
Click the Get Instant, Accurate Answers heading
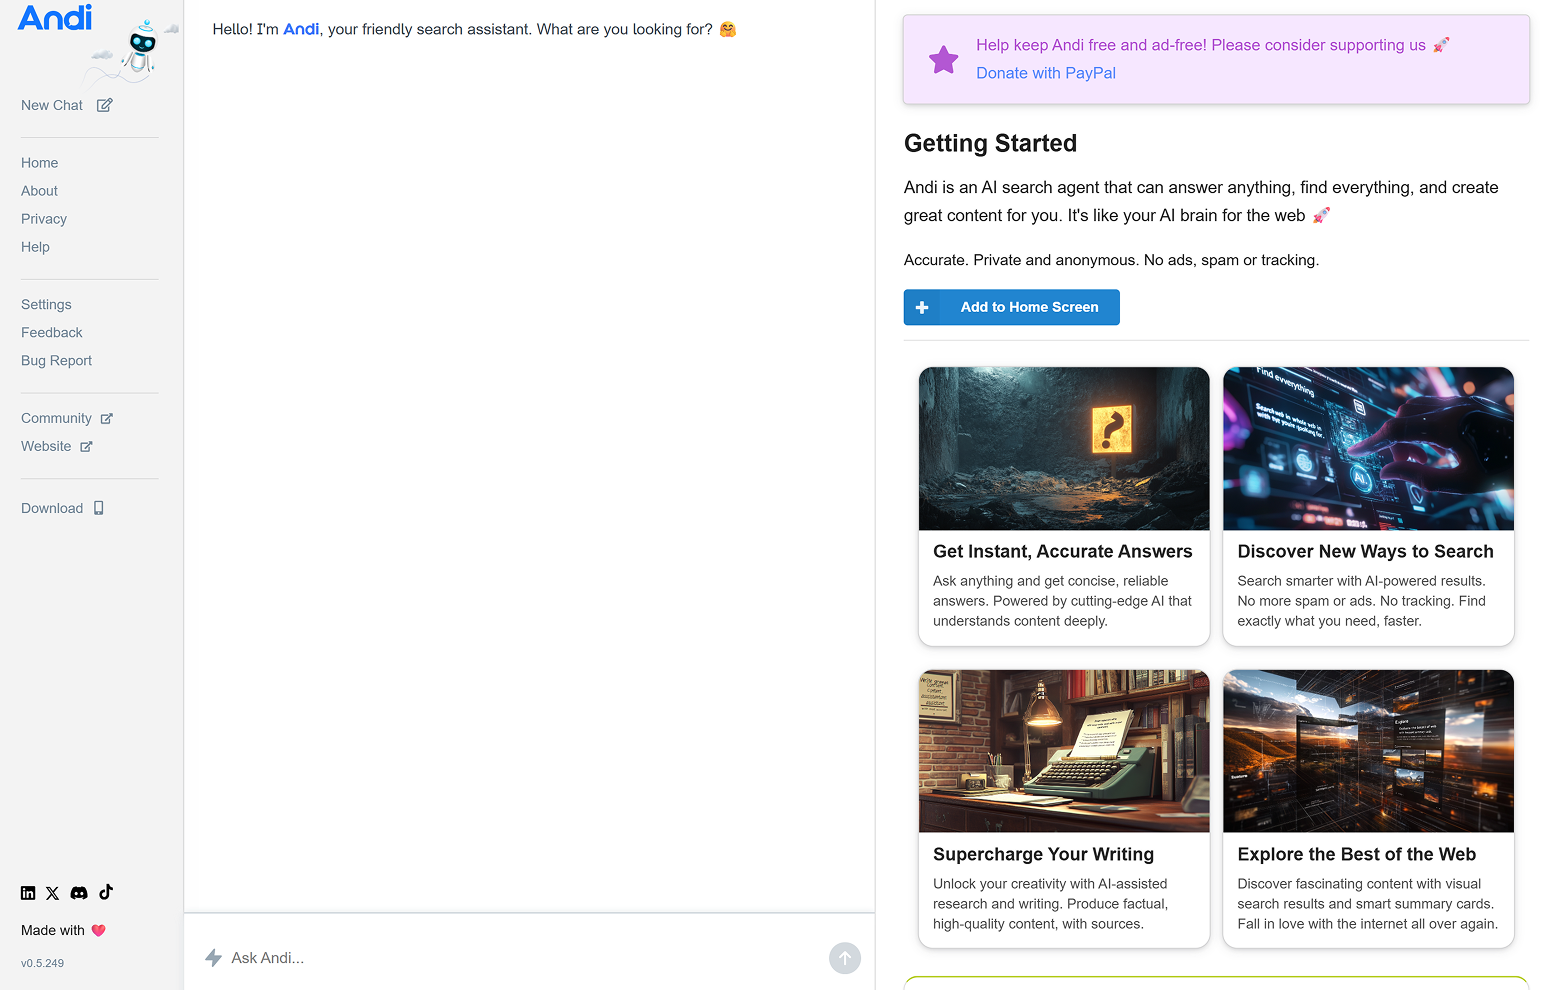point(1062,551)
